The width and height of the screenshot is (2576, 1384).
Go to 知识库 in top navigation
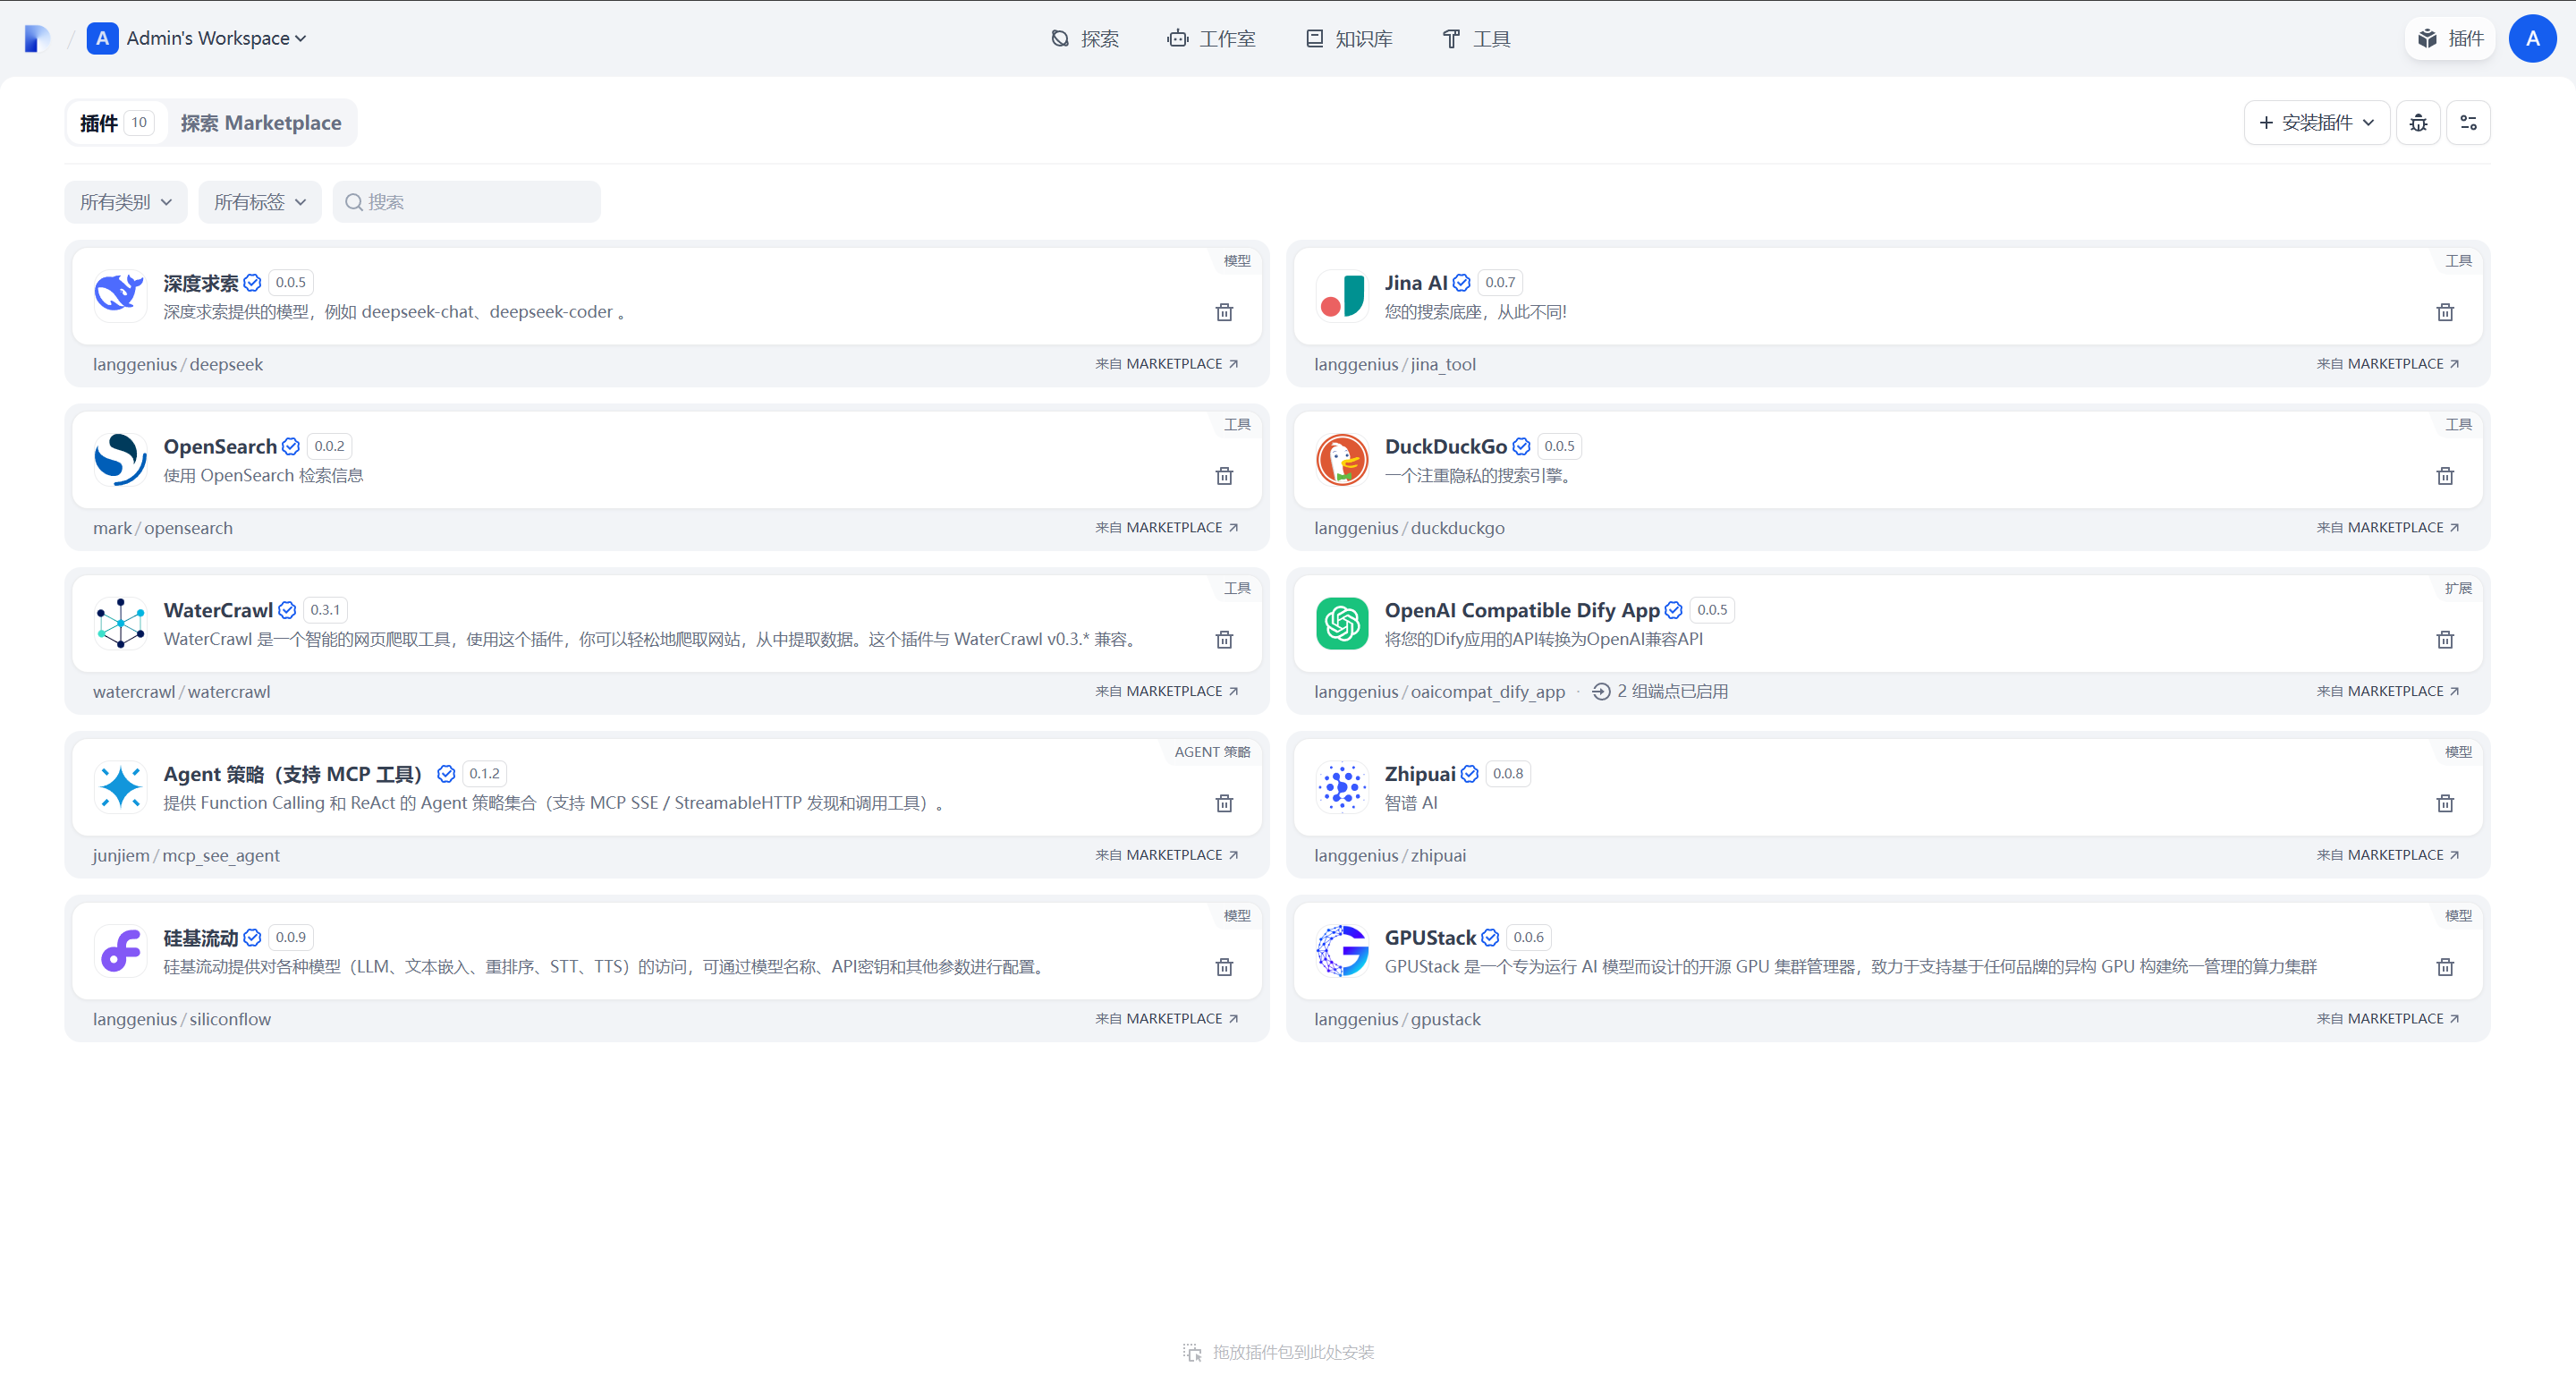coord(1349,38)
